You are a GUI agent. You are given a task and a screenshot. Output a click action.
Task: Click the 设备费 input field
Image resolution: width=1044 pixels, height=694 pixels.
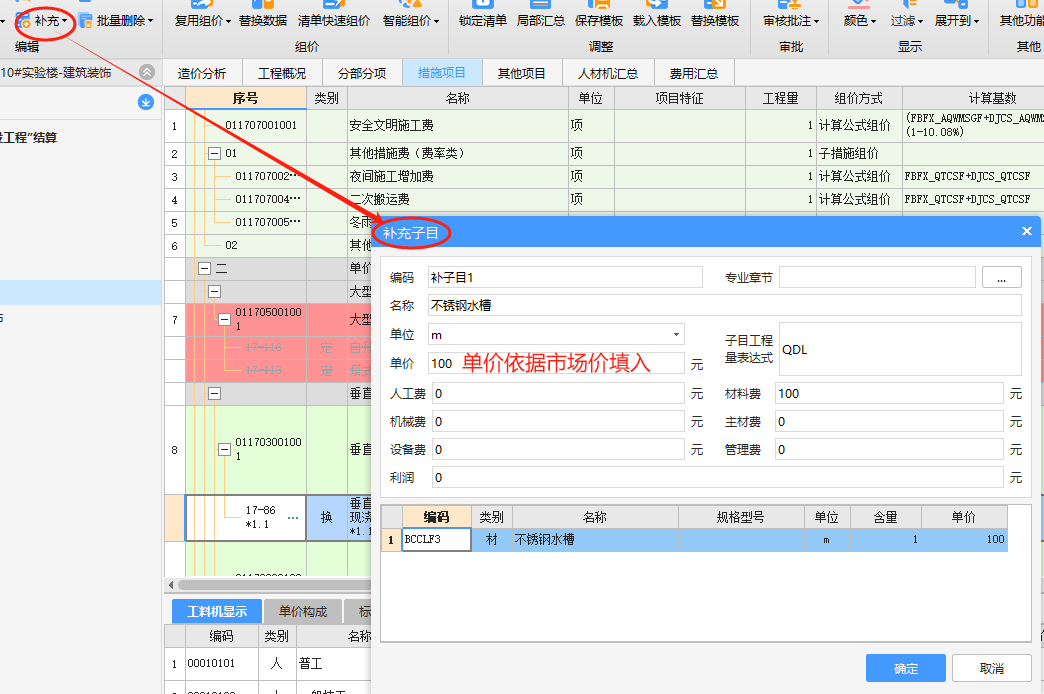[x=558, y=449]
